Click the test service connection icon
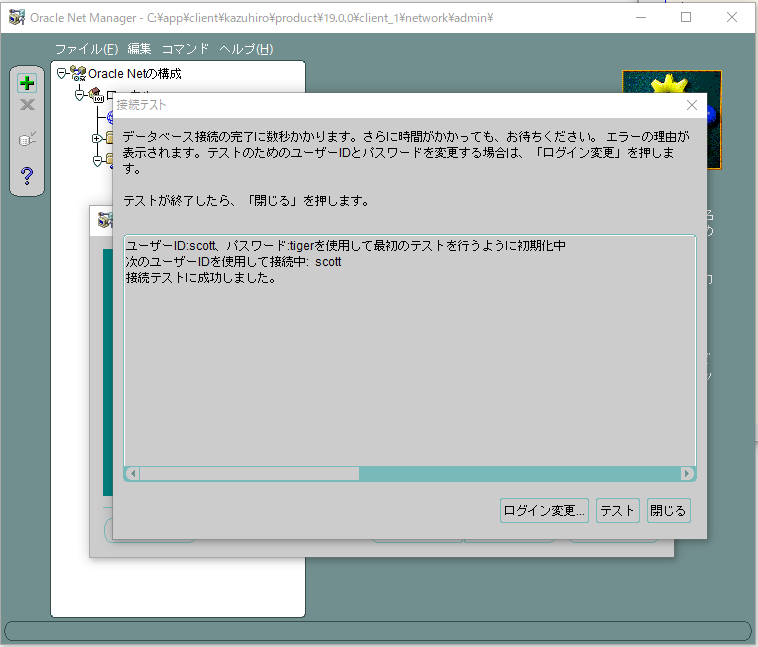The width and height of the screenshot is (758, 647). tap(28, 140)
